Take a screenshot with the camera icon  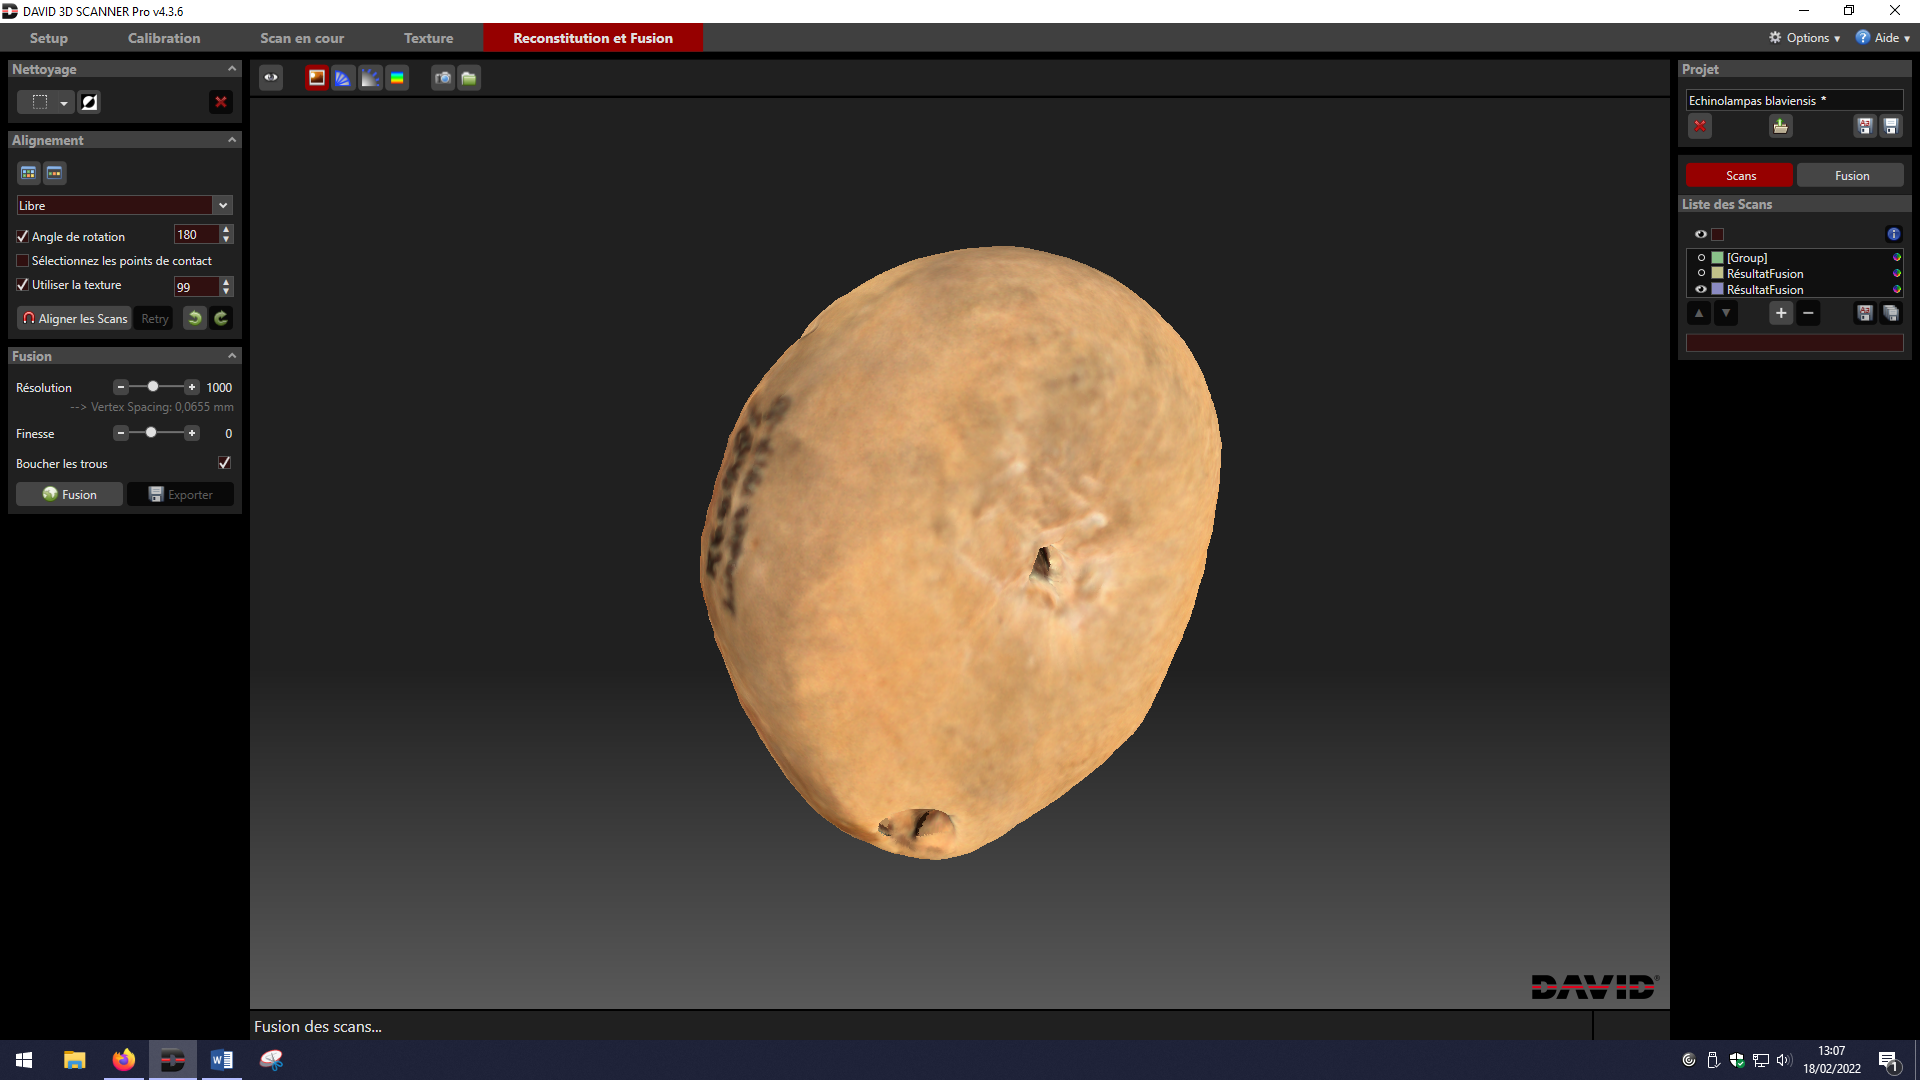click(442, 78)
